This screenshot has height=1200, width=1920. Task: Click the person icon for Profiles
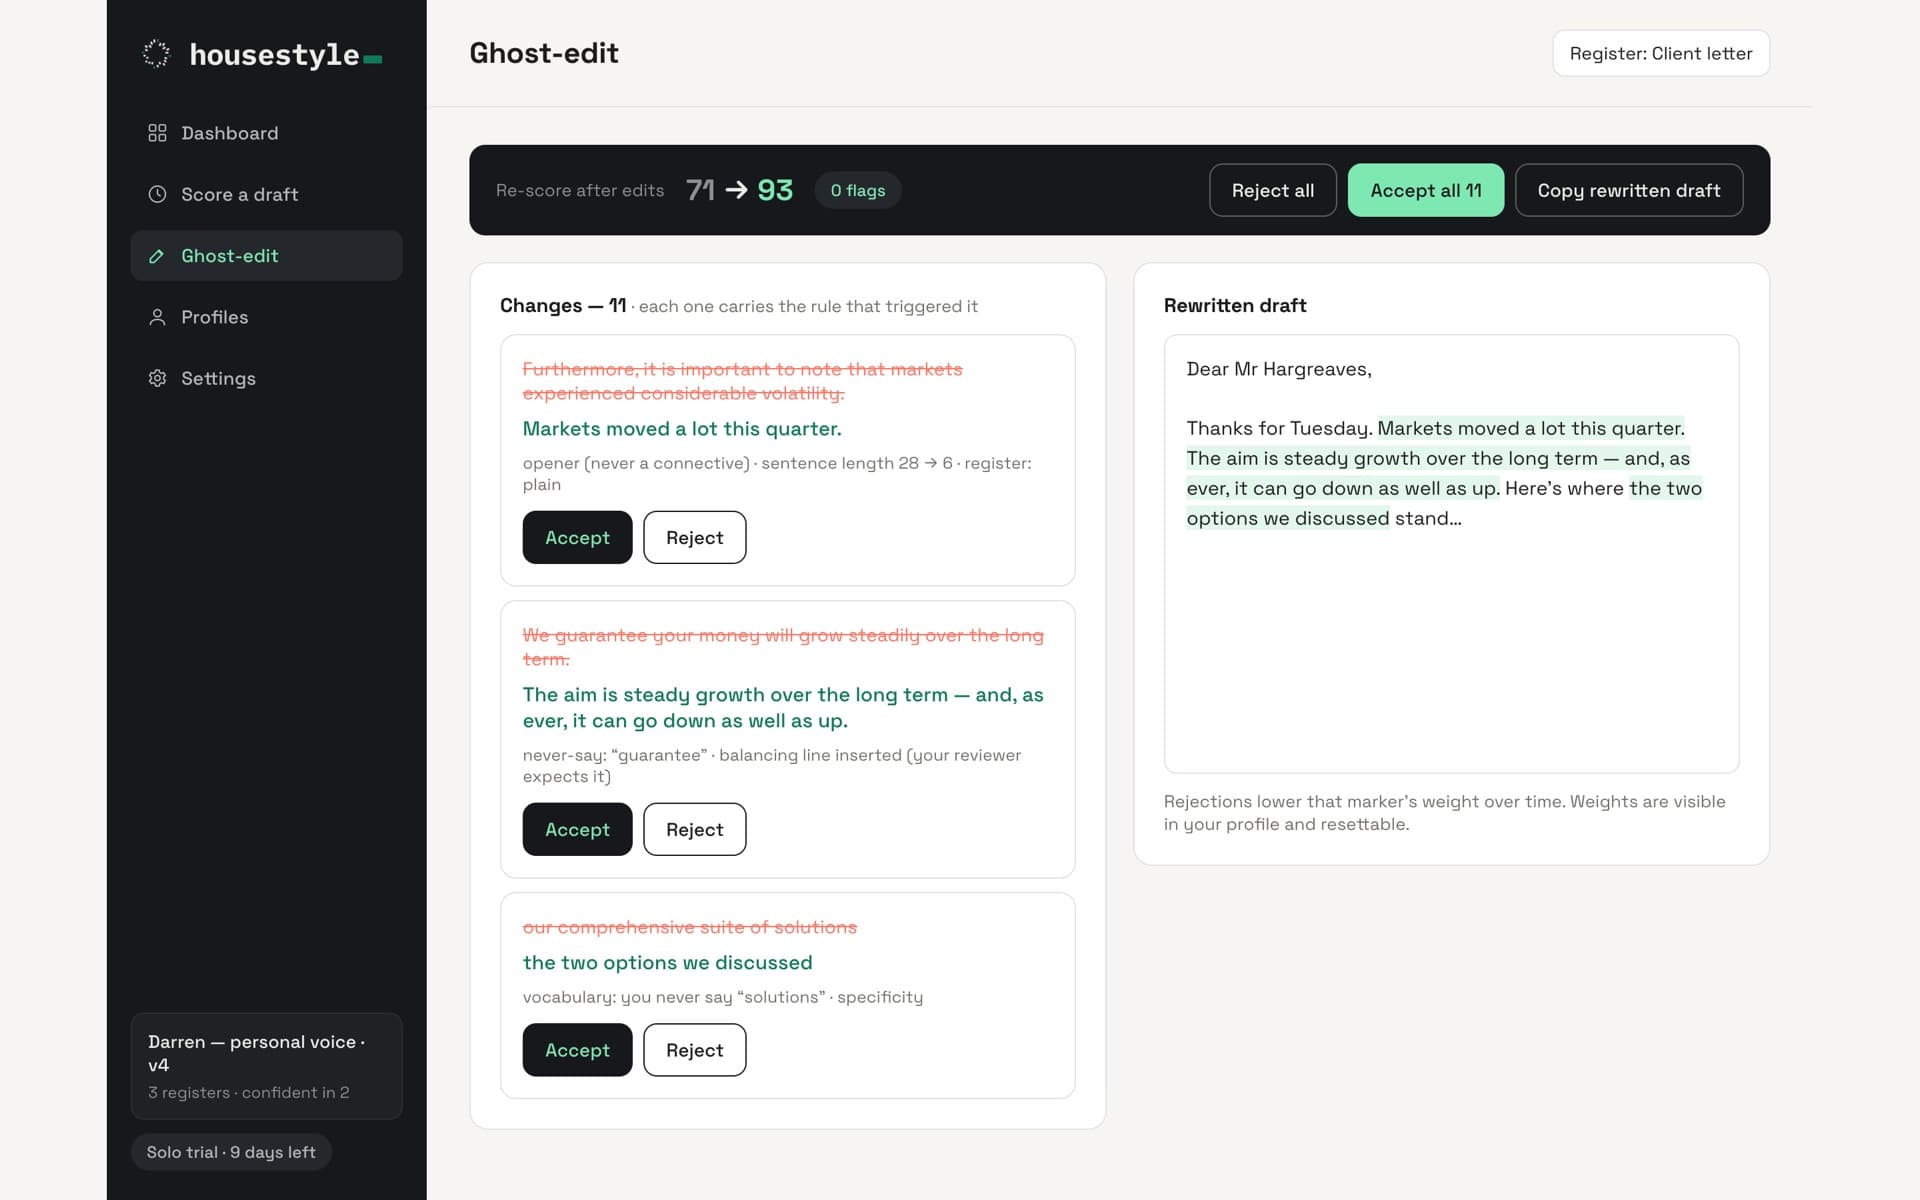tap(157, 317)
